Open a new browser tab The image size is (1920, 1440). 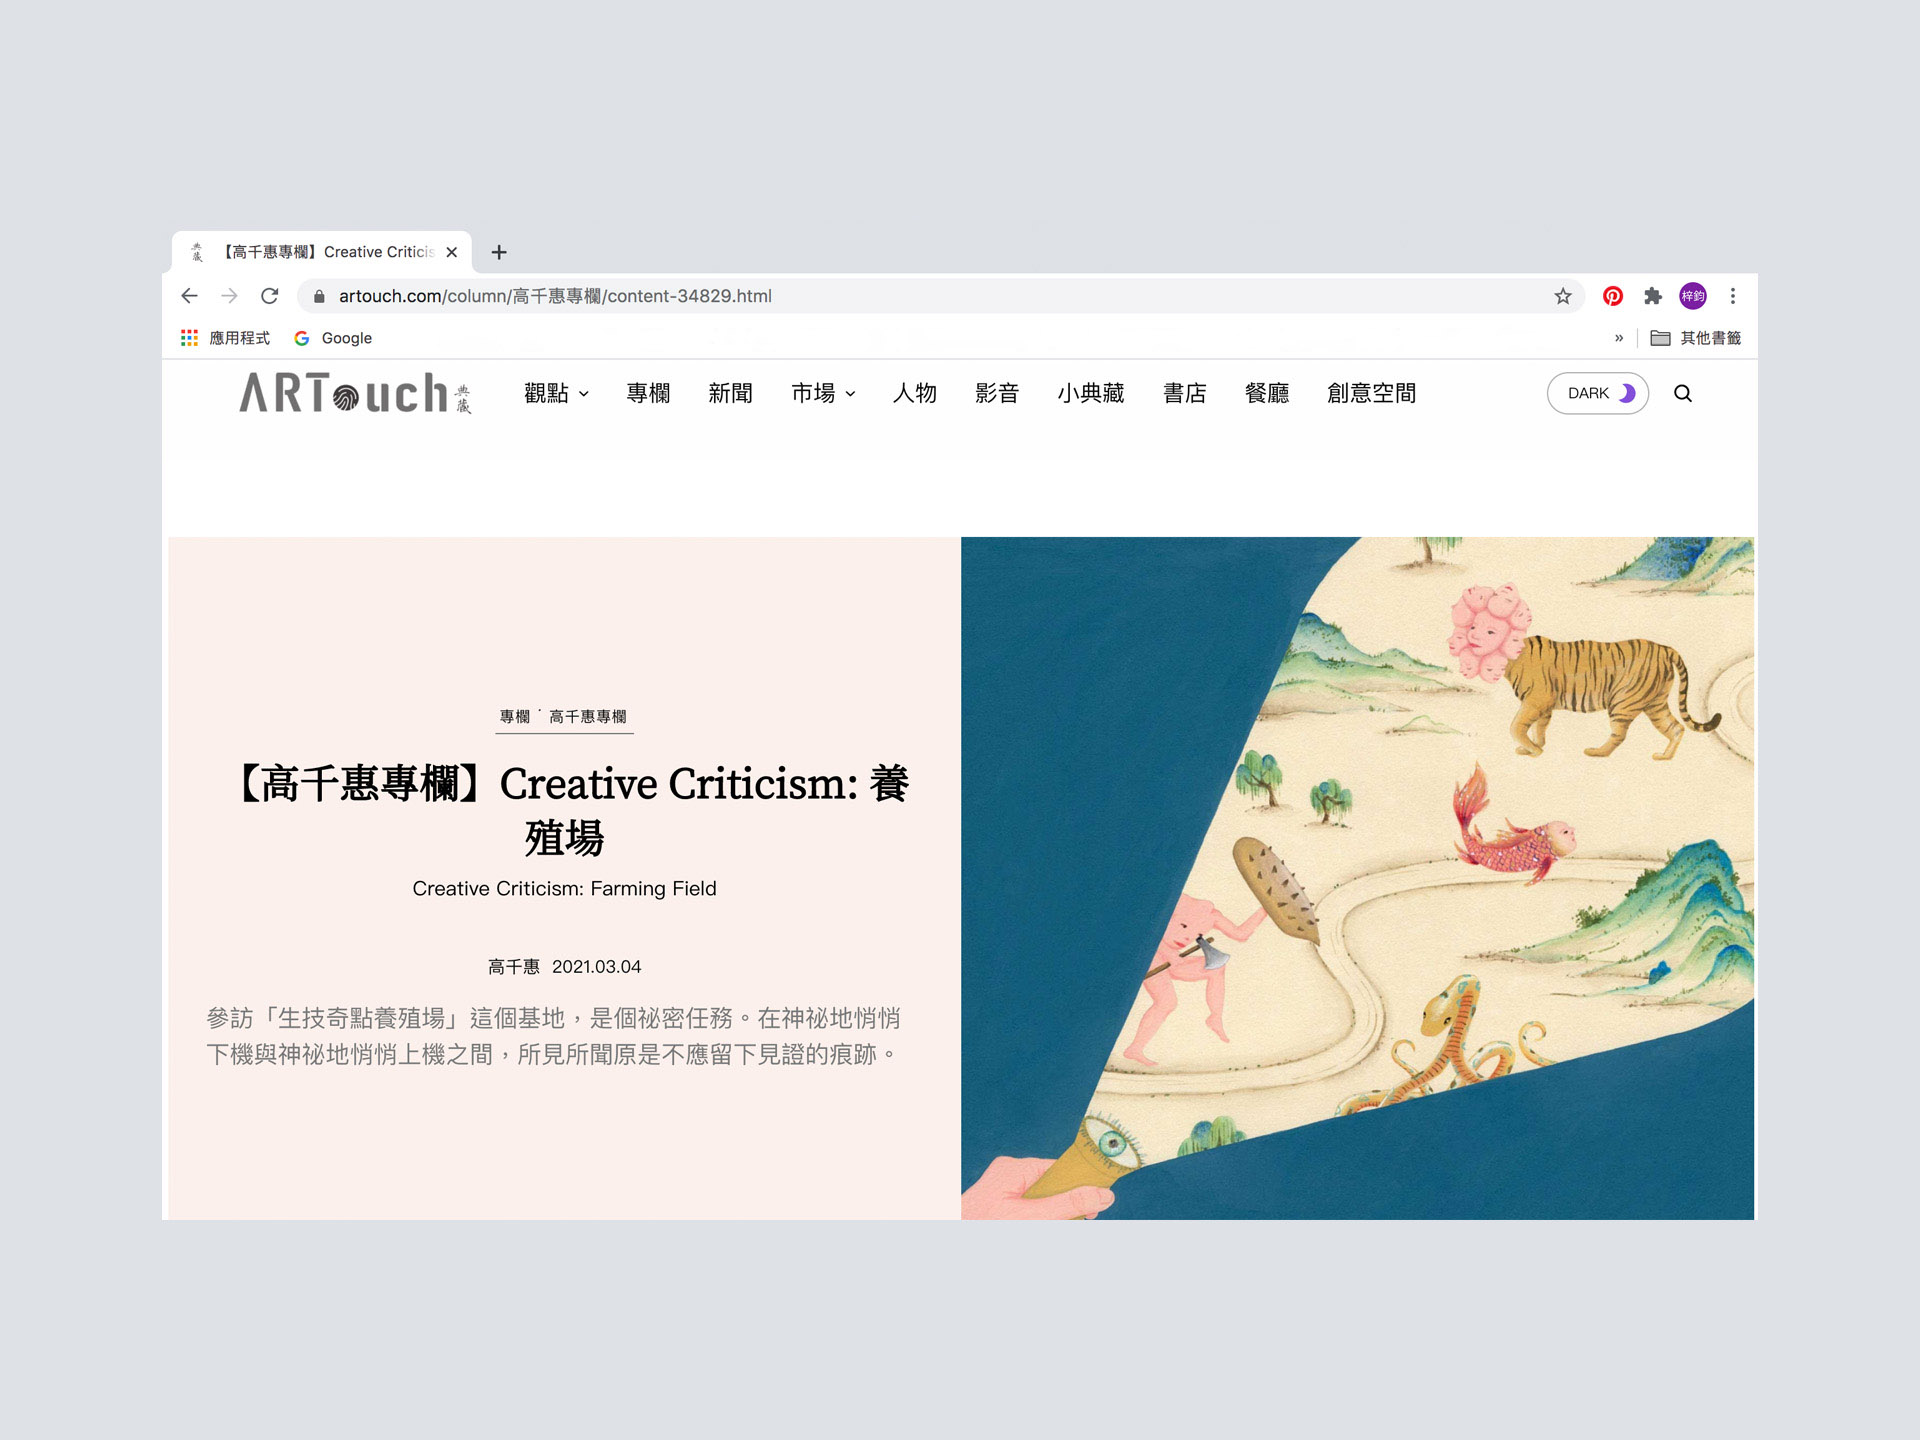499,252
